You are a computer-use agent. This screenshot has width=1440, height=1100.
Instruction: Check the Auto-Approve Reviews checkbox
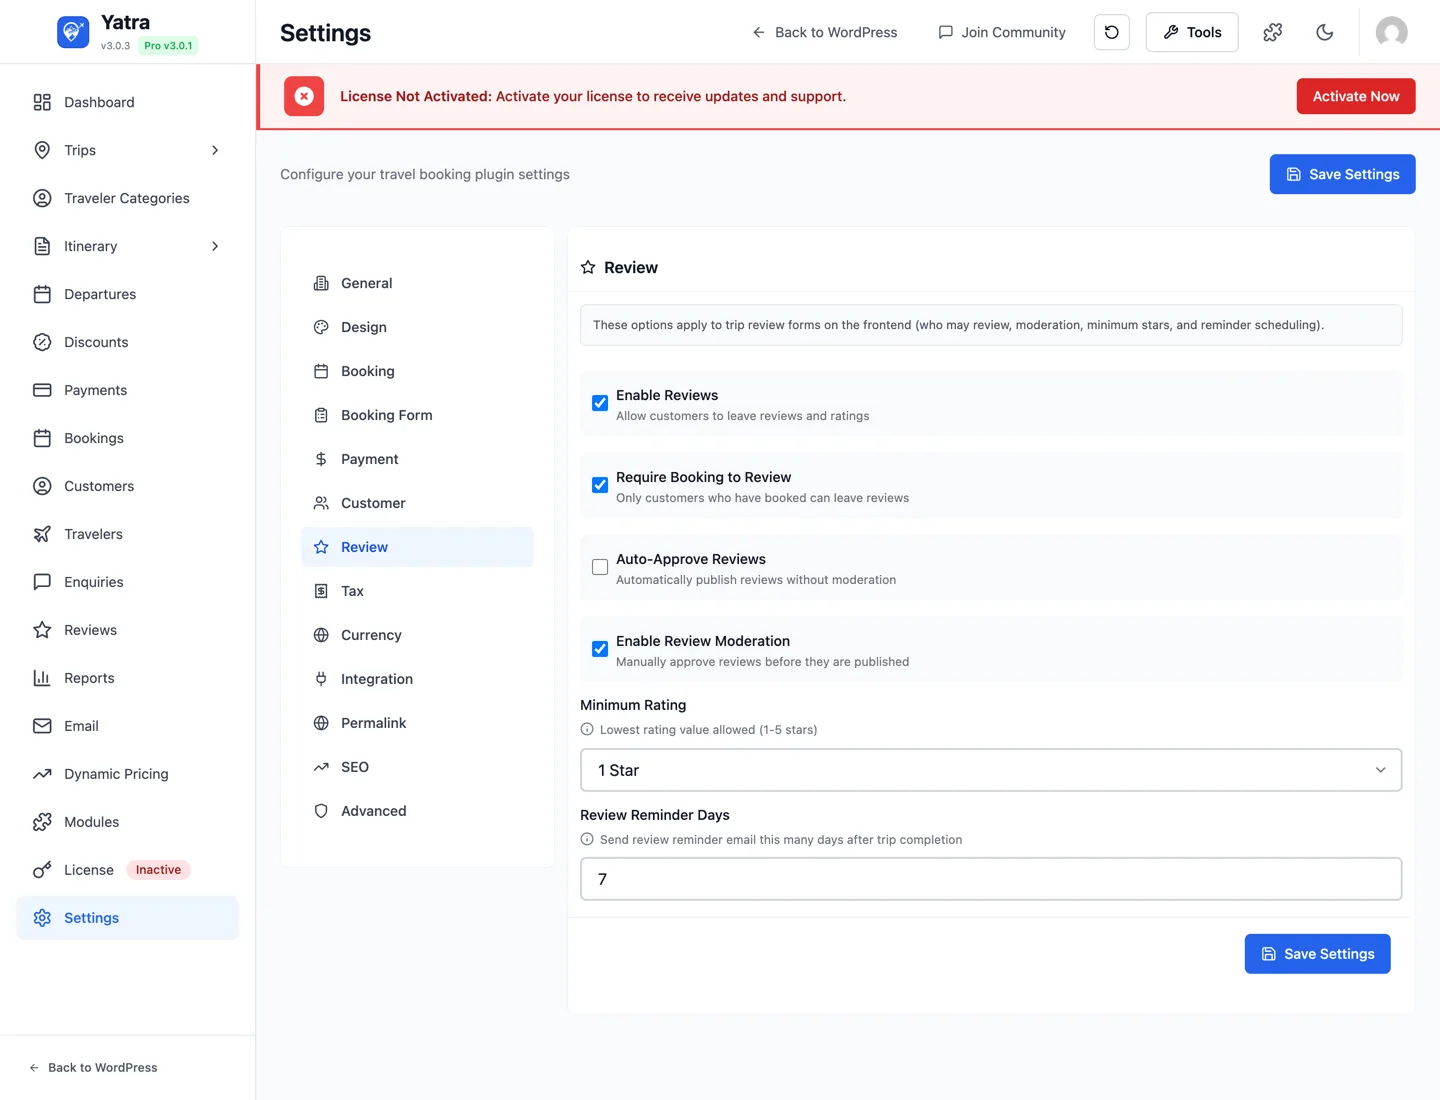600,567
